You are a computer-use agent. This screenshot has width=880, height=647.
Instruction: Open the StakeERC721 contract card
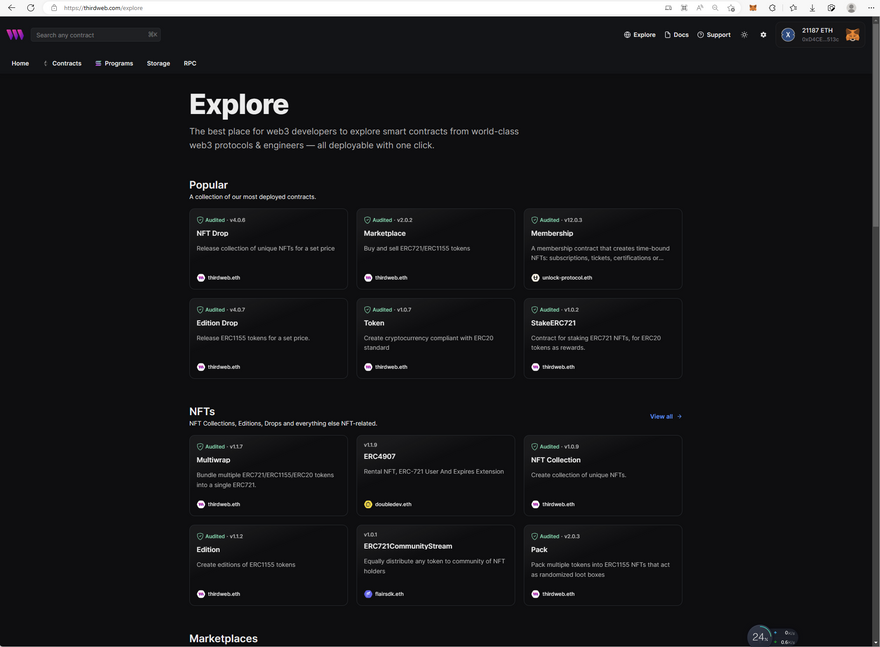[x=603, y=338]
